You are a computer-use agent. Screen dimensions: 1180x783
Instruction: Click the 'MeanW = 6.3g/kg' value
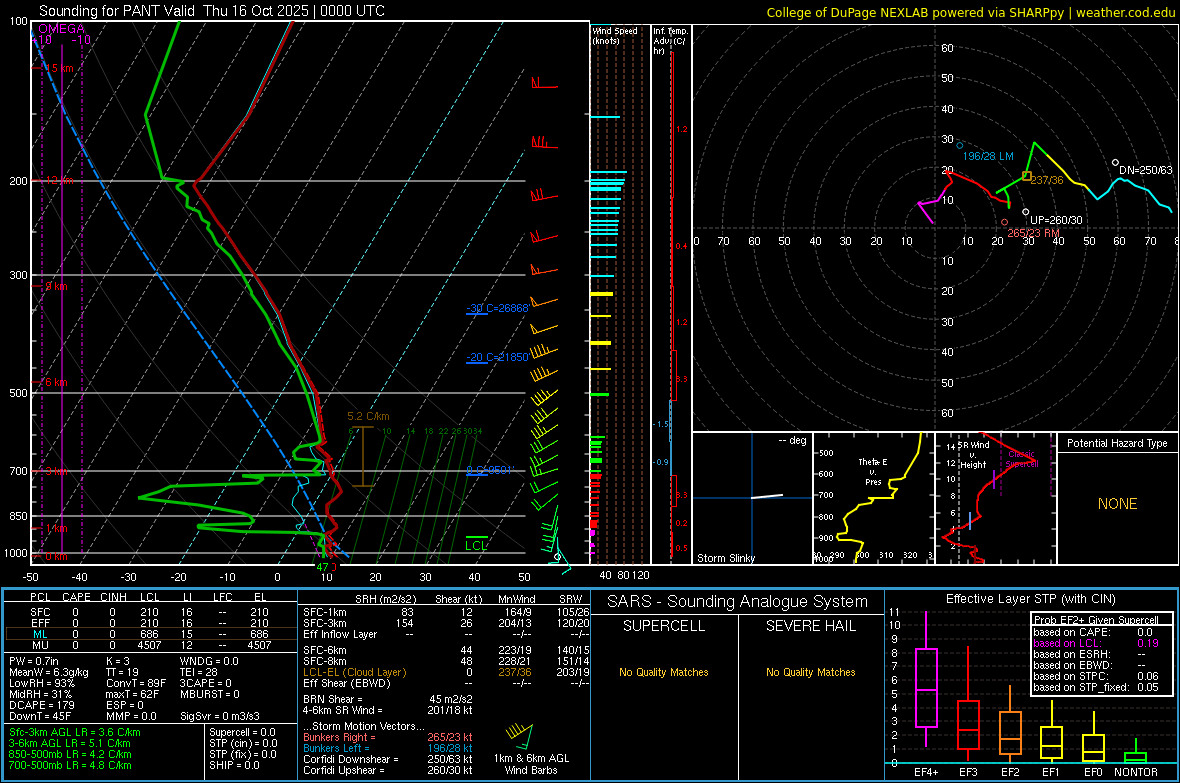48,672
